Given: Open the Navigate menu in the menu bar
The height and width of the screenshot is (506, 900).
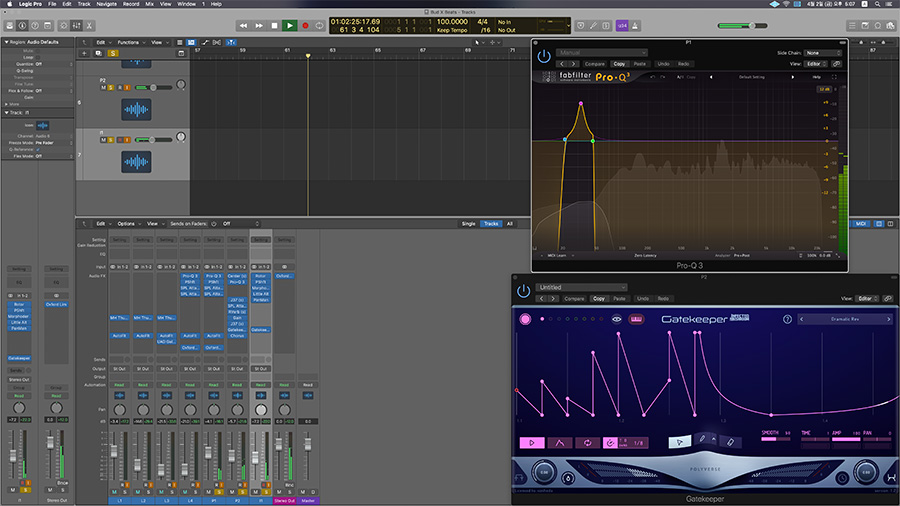Looking at the screenshot, I should click(x=106, y=4).
